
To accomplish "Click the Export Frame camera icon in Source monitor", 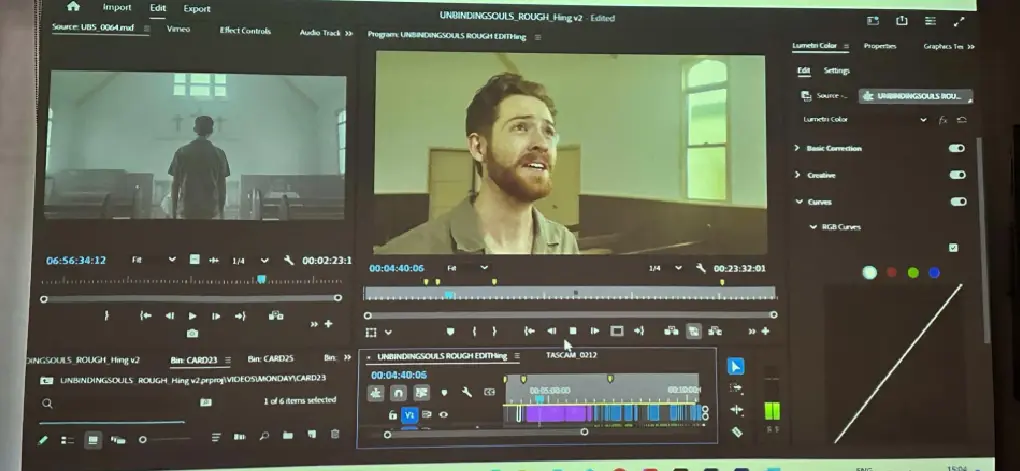I will pos(192,333).
